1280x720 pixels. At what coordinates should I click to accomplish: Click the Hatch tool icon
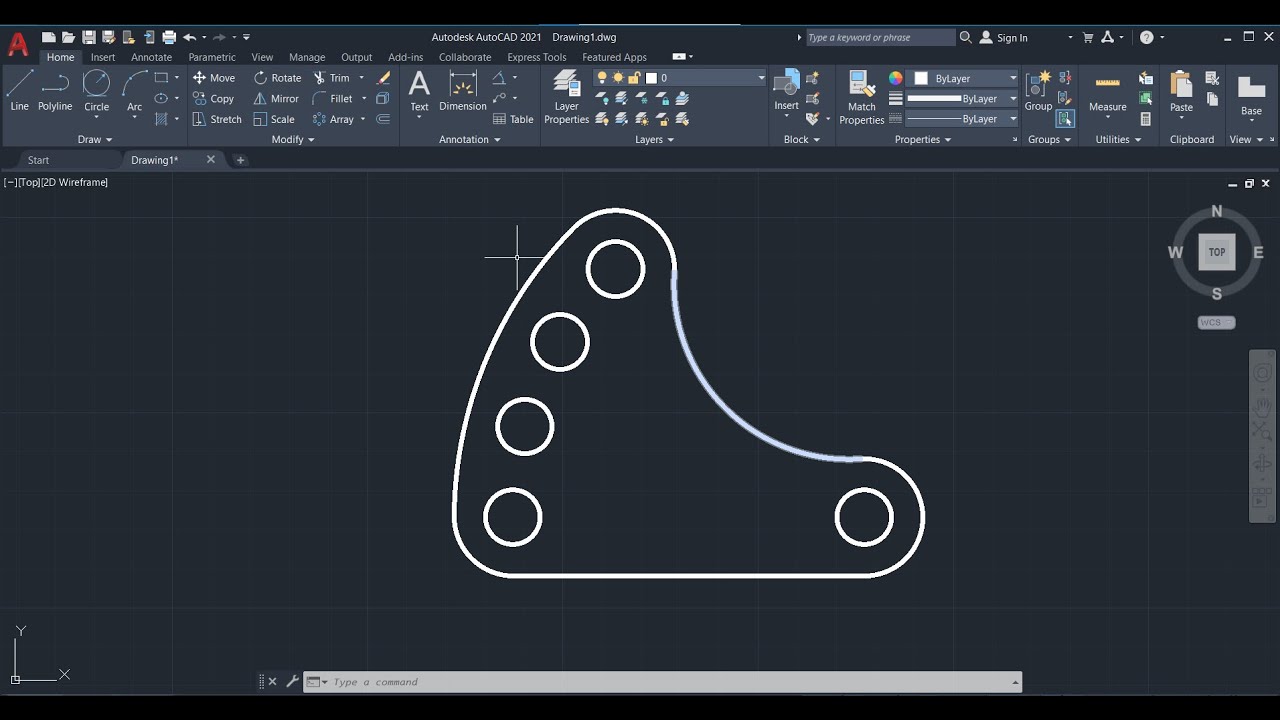[x=161, y=119]
